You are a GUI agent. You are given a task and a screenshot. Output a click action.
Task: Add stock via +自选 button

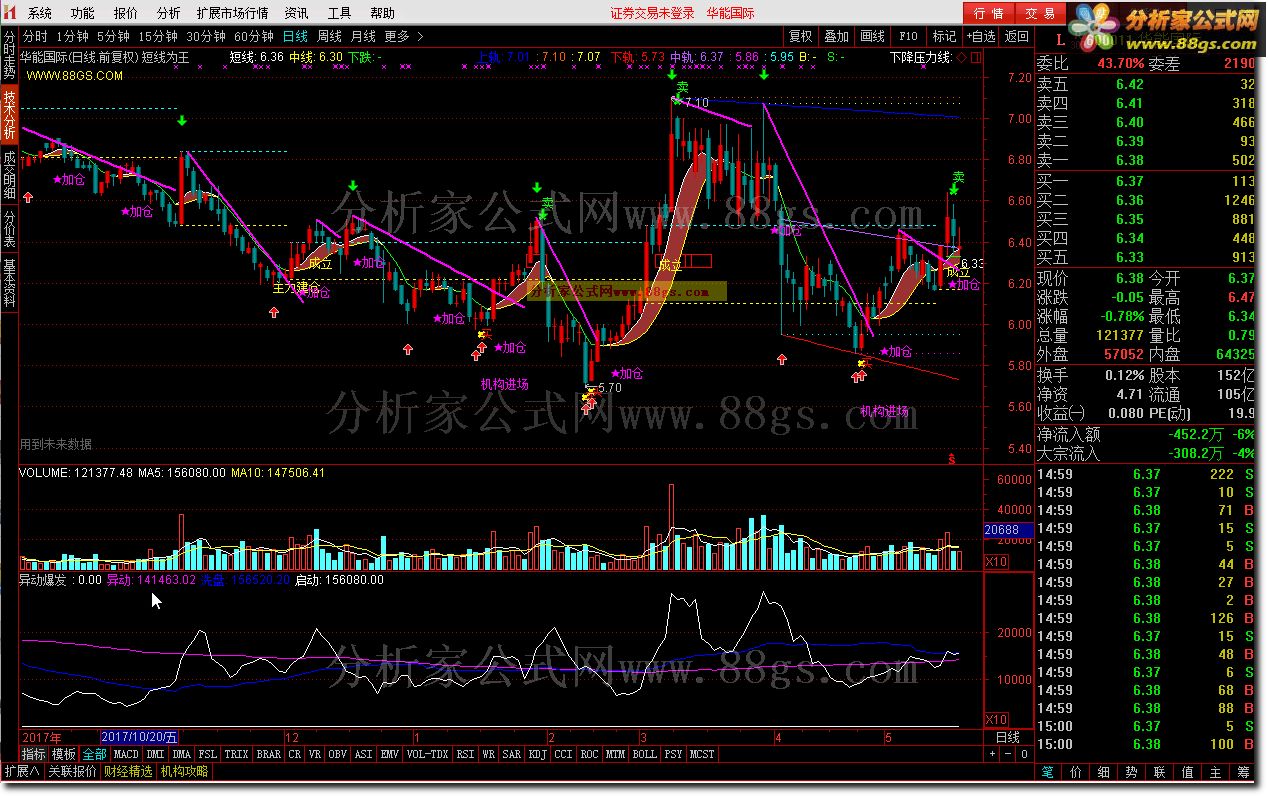(x=981, y=36)
